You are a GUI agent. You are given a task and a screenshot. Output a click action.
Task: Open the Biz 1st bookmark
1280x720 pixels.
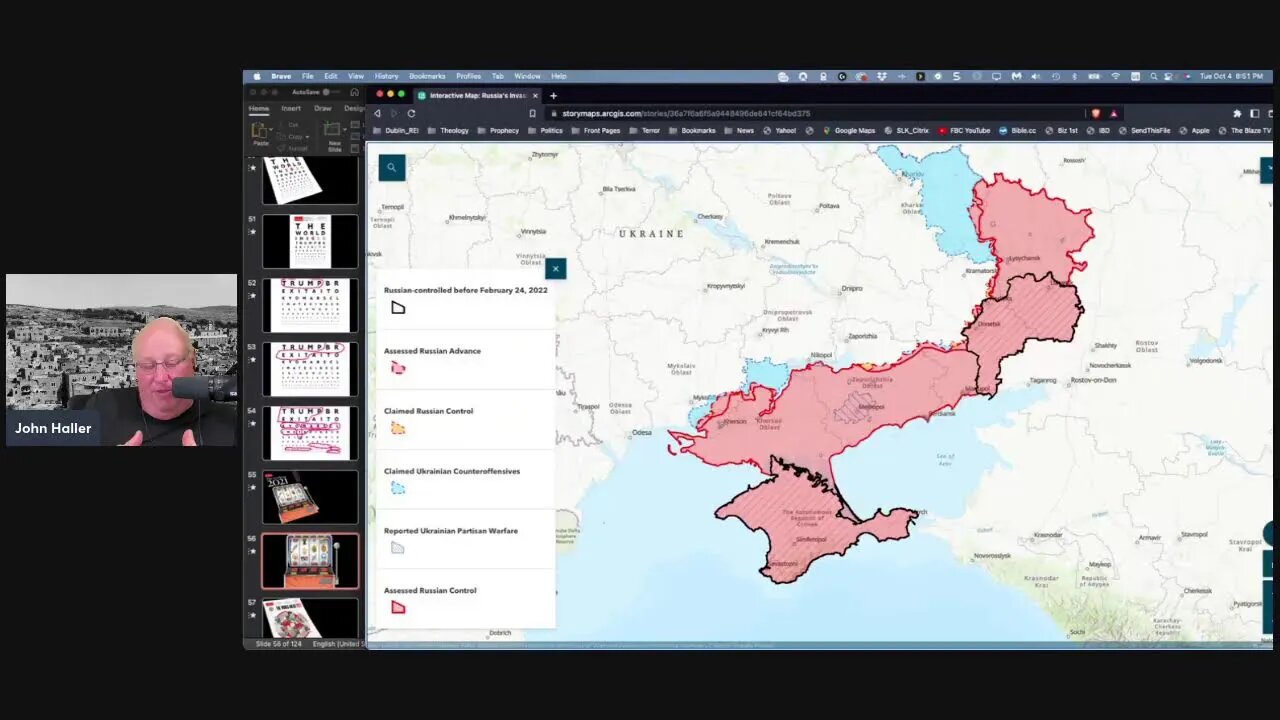[1062, 130]
